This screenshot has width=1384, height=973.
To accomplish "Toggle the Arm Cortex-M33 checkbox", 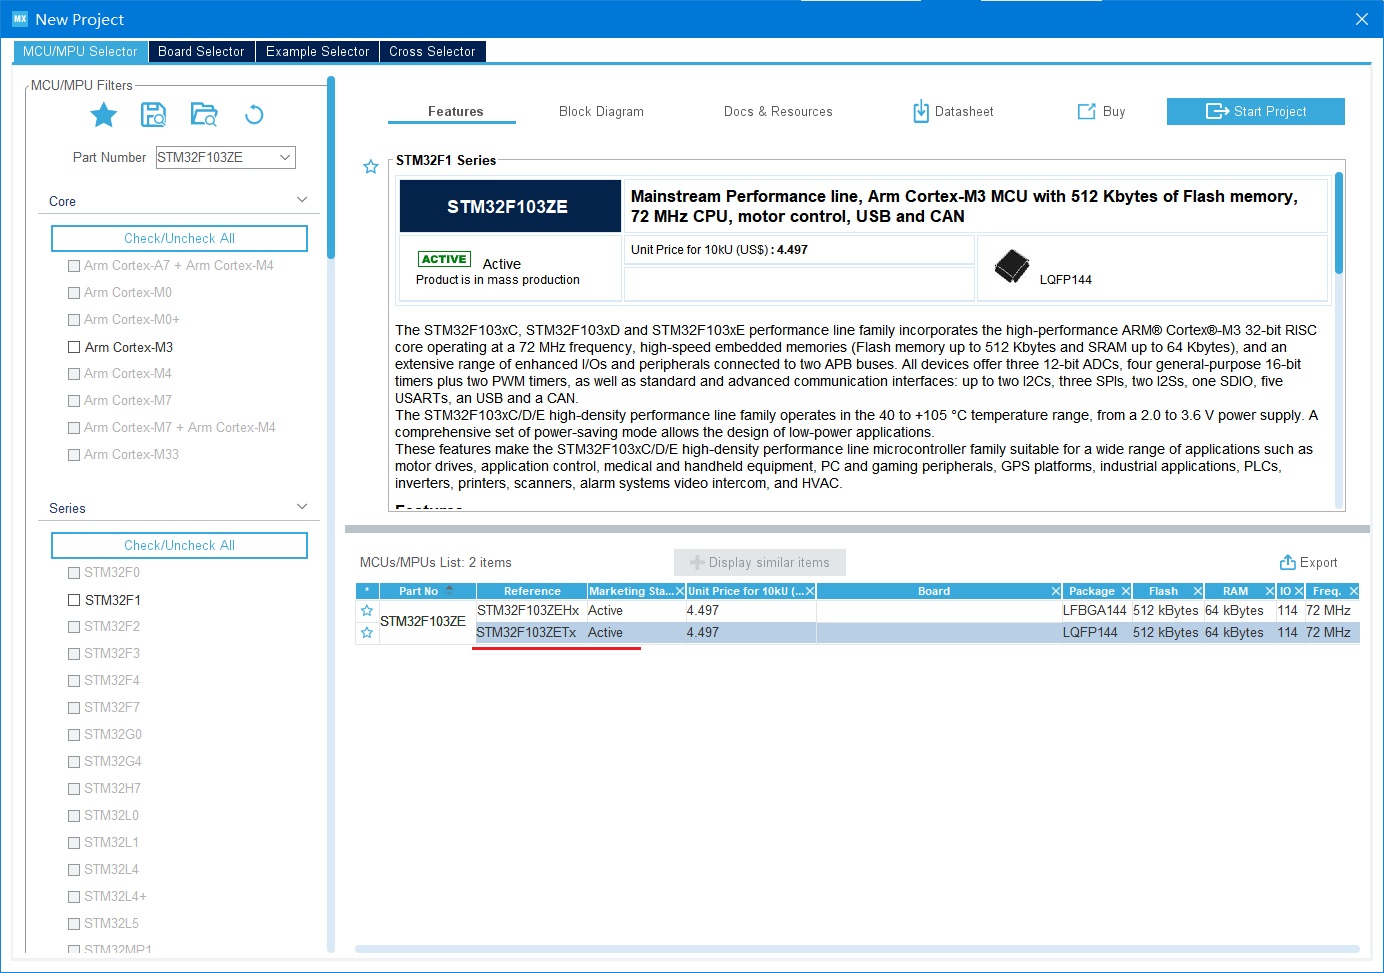I will pos(74,455).
